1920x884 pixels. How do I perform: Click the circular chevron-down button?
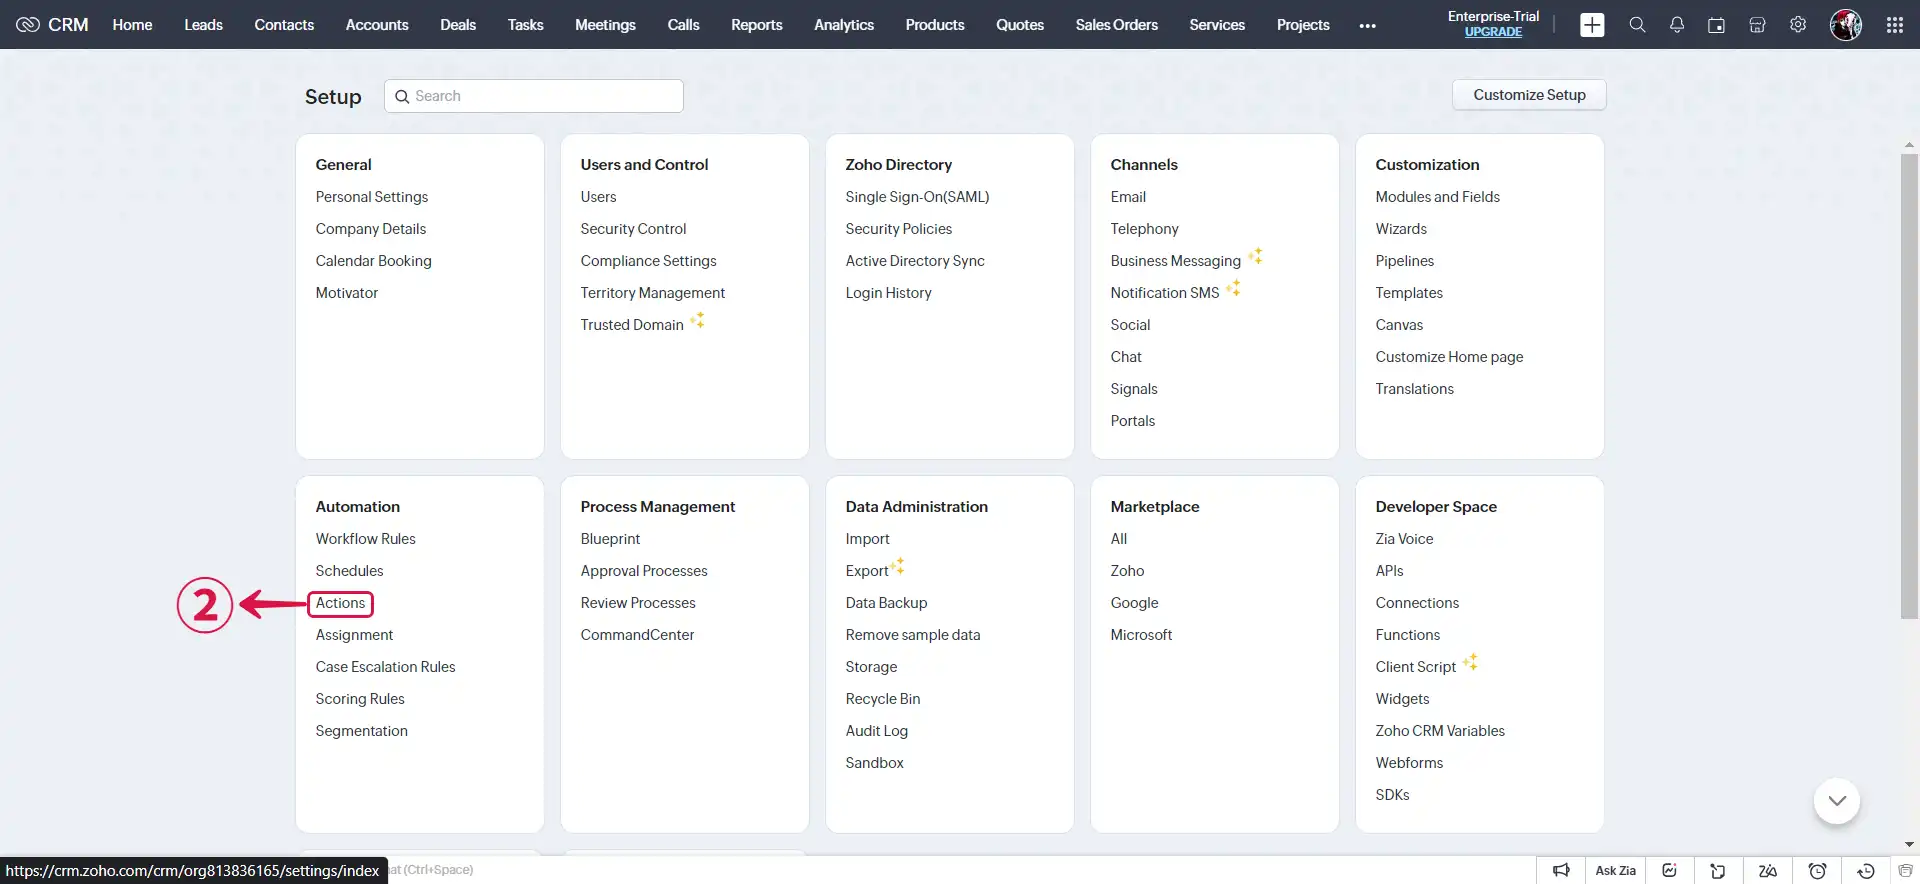[x=1836, y=800]
